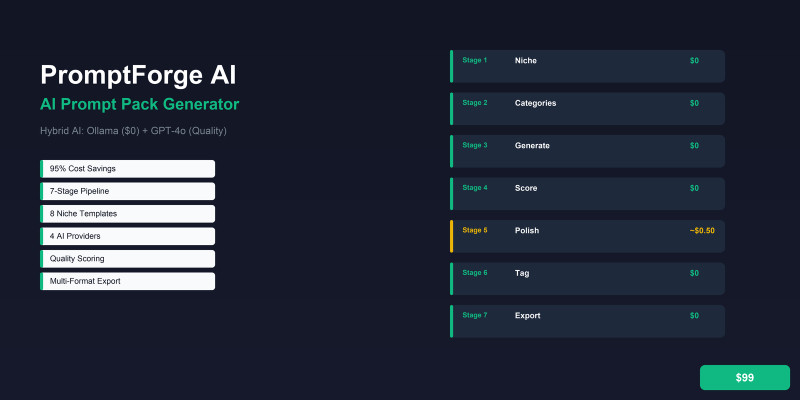Image resolution: width=800 pixels, height=400 pixels.
Task: Select the 7-Stage Pipeline feature badge
Action: [127, 191]
